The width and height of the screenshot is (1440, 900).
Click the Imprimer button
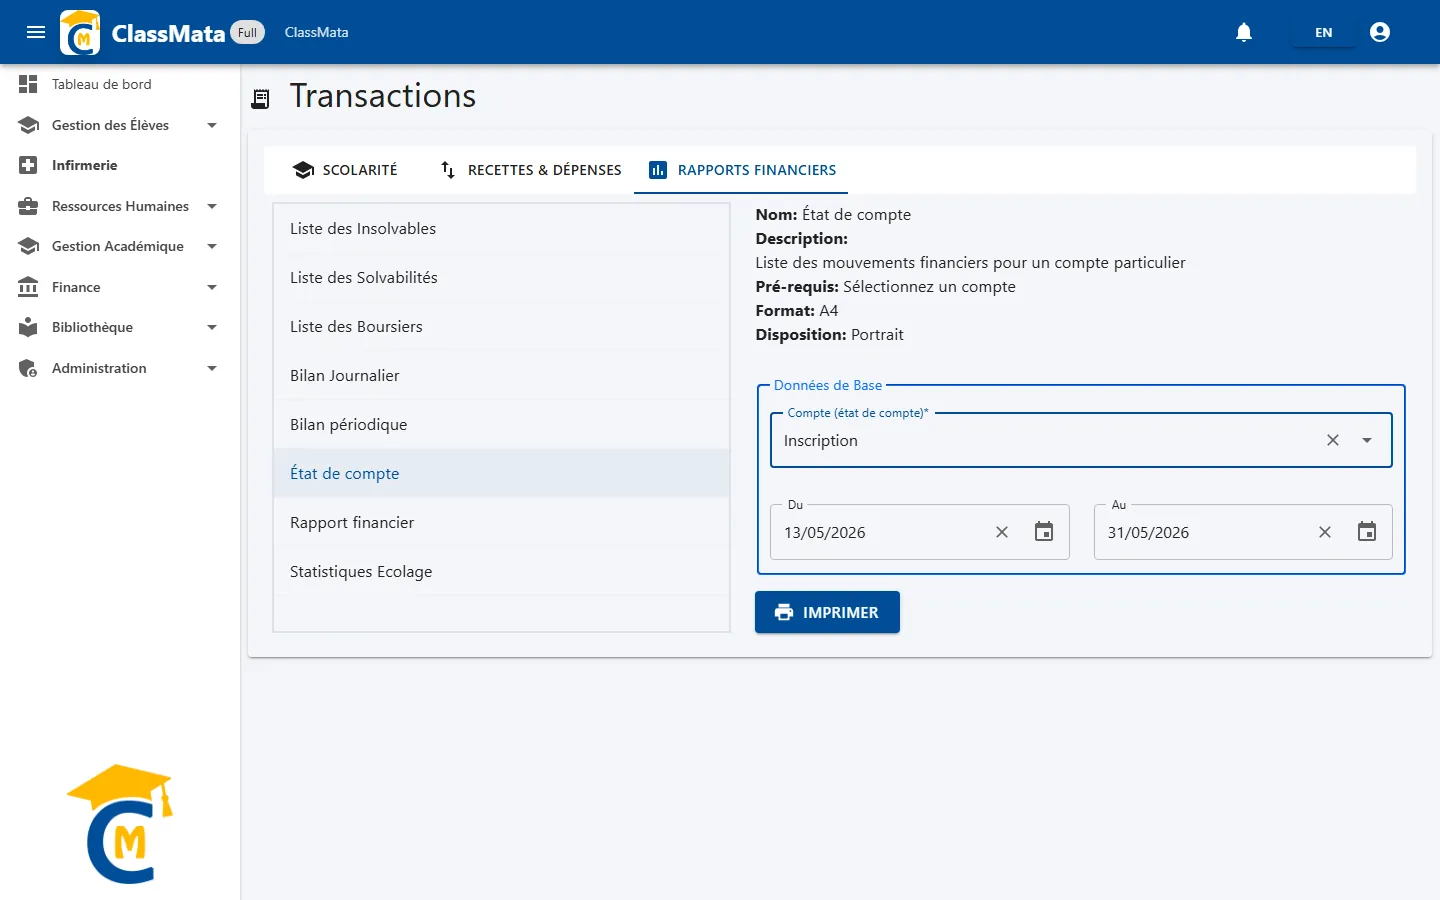(827, 612)
